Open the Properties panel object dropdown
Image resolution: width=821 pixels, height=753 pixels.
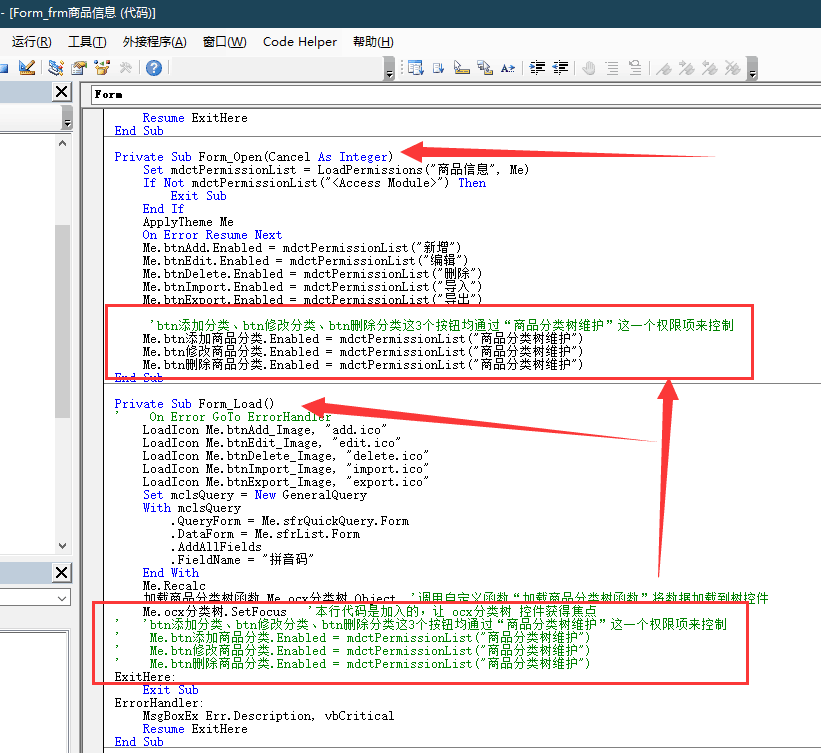pos(36,597)
